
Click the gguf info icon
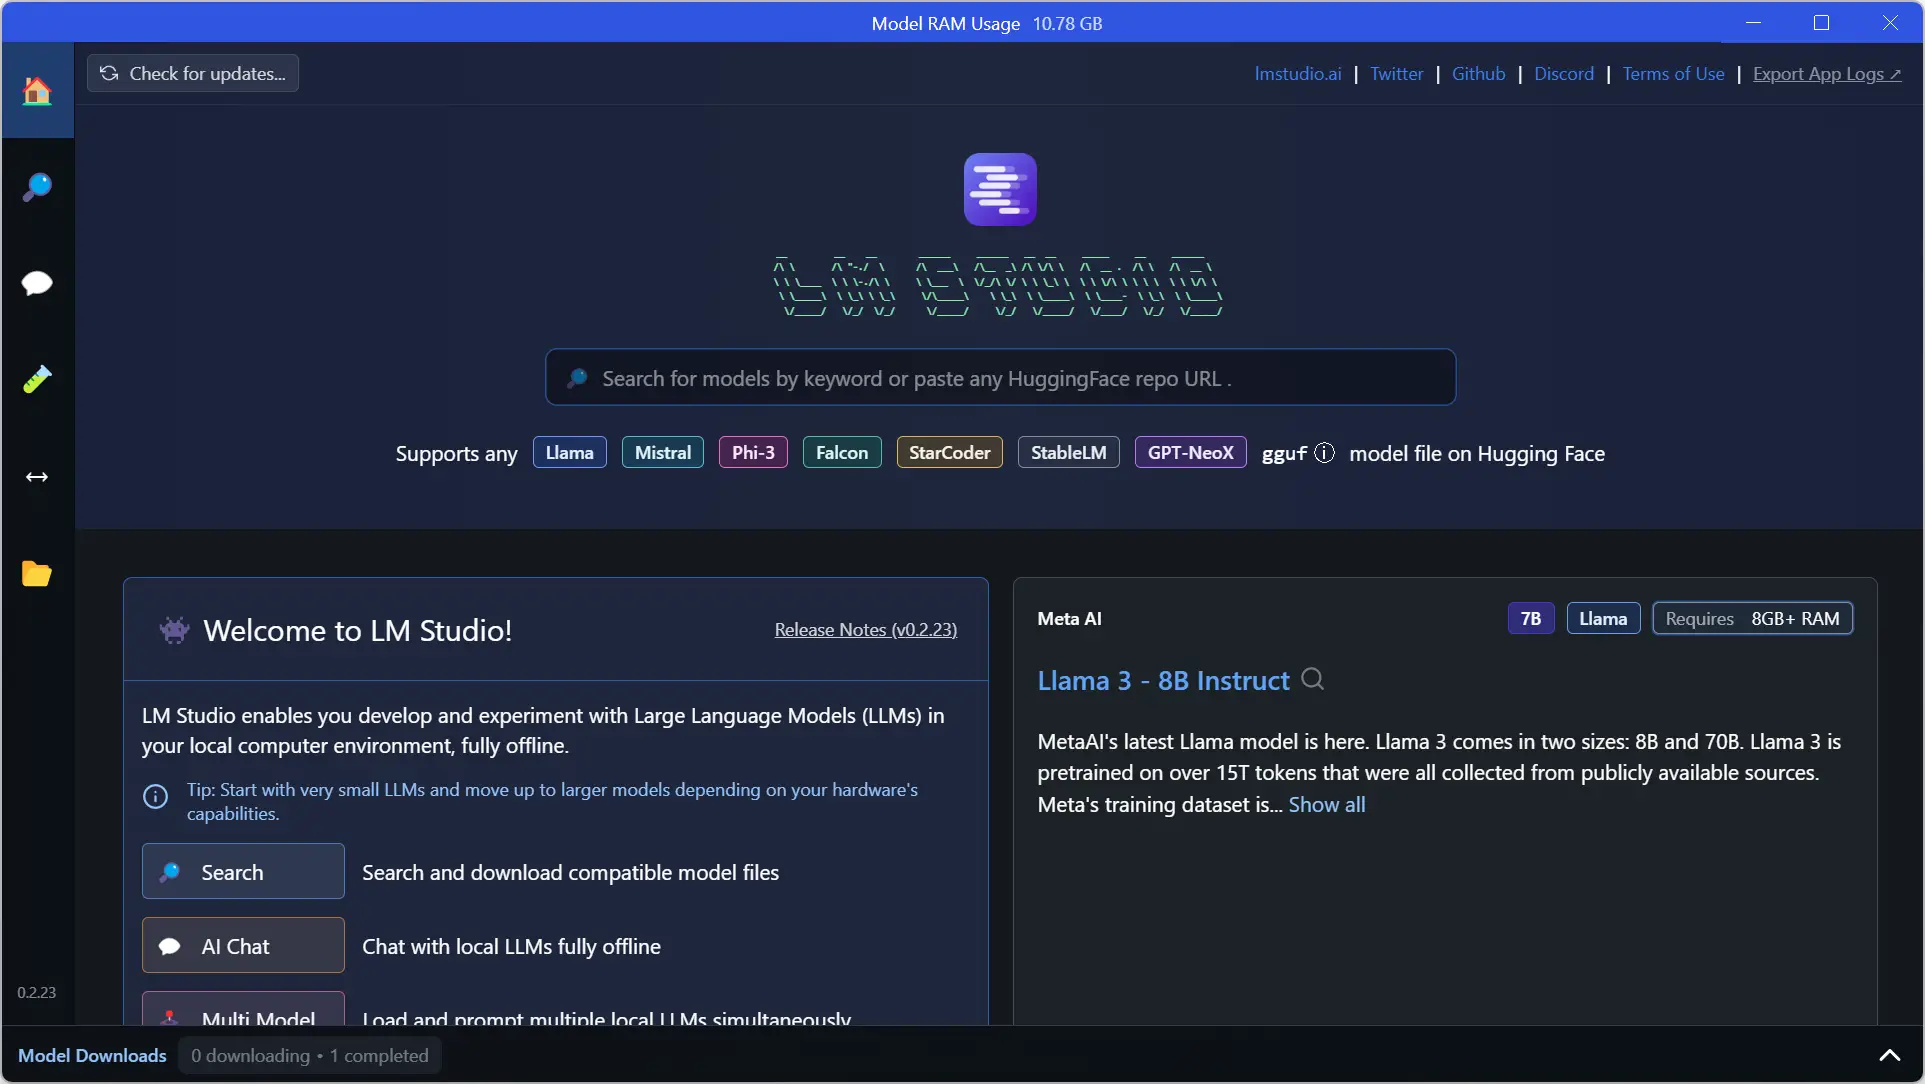[x=1324, y=453]
